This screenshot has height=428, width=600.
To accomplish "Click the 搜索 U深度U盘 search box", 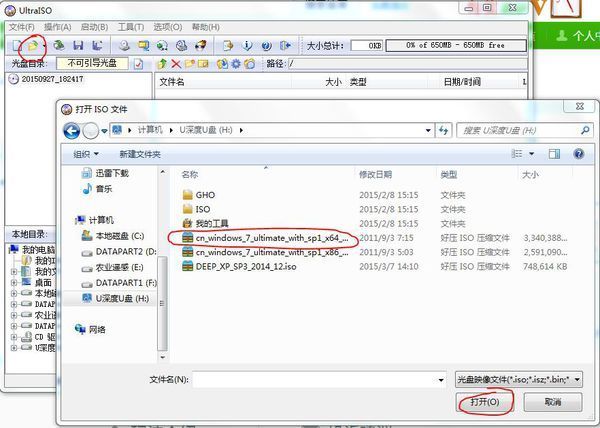I will (x=525, y=130).
